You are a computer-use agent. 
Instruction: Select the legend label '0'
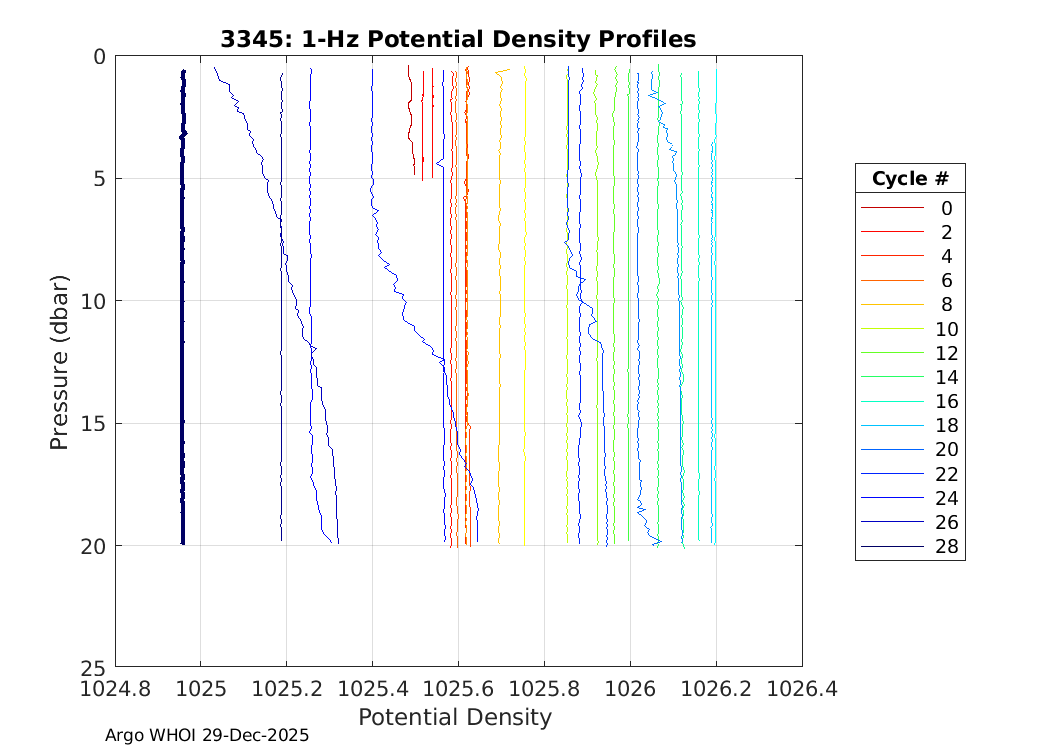[x=946, y=208]
